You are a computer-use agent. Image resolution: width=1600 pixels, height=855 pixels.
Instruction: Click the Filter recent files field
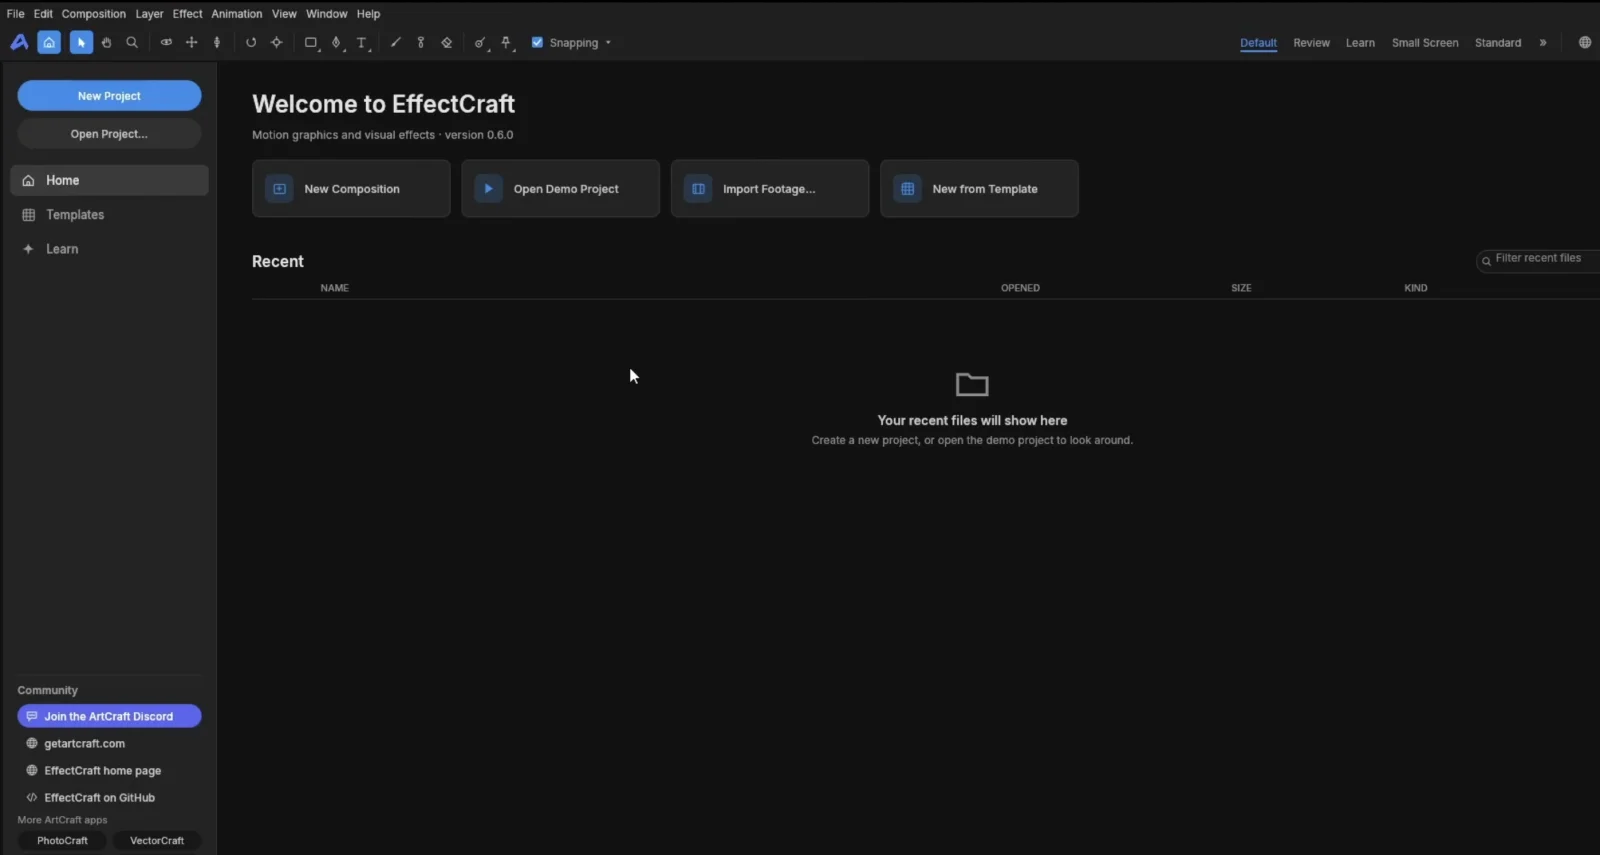[x=1538, y=259]
